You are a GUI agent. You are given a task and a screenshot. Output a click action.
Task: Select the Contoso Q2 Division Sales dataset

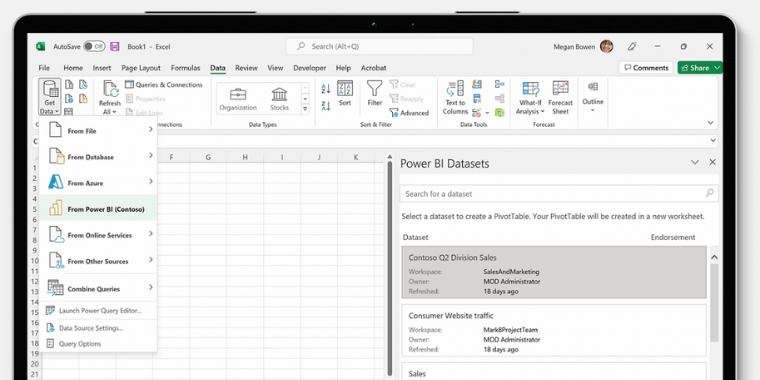click(554, 272)
